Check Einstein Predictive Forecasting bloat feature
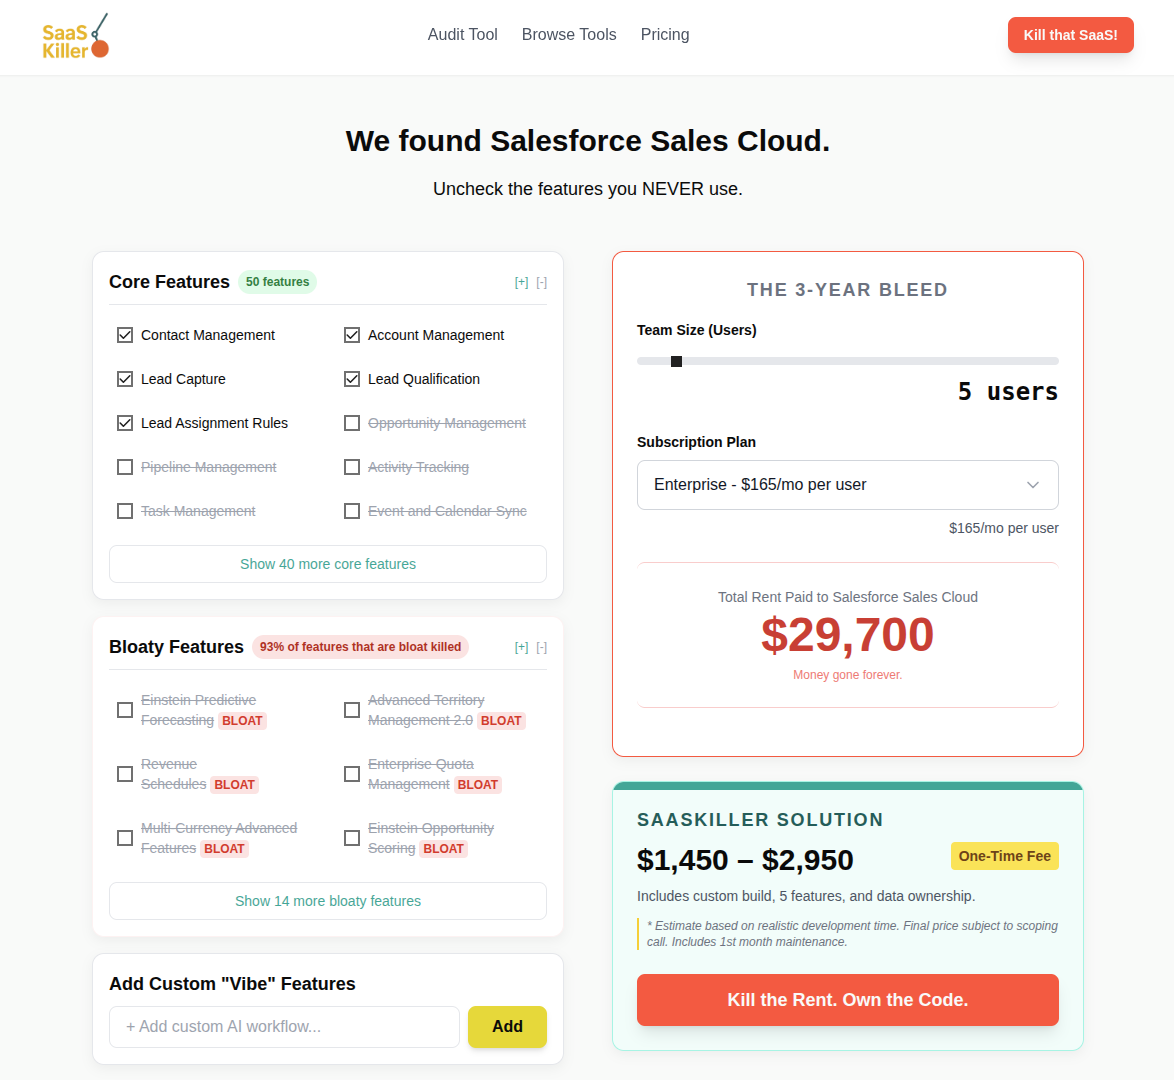Viewport: 1174px width, 1080px height. tap(125, 710)
